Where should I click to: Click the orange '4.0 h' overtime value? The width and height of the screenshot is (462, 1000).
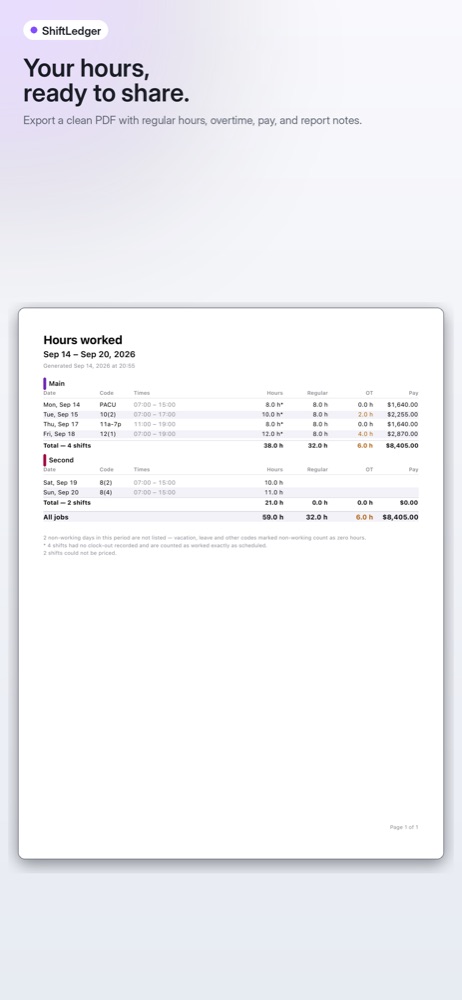tap(366, 434)
